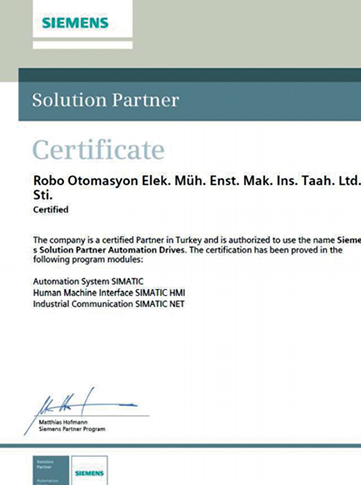This screenshot has width=361, height=485.
Task: Click the name 'Matthias Hofmann'
Action: coord(63,422)
